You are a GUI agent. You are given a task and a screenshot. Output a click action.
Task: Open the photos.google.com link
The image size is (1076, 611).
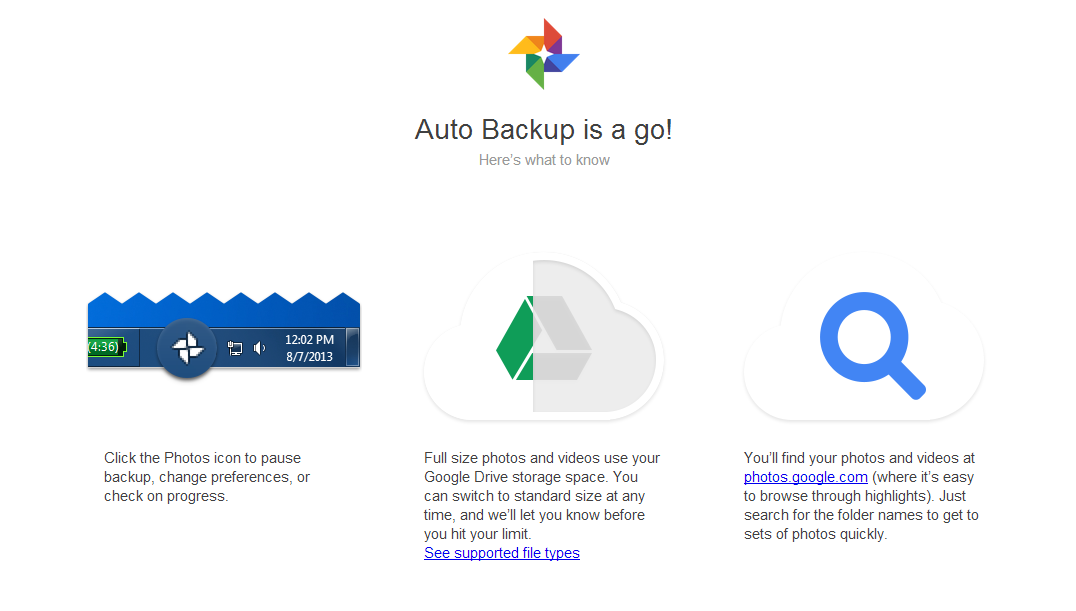[x=805, y=476]
